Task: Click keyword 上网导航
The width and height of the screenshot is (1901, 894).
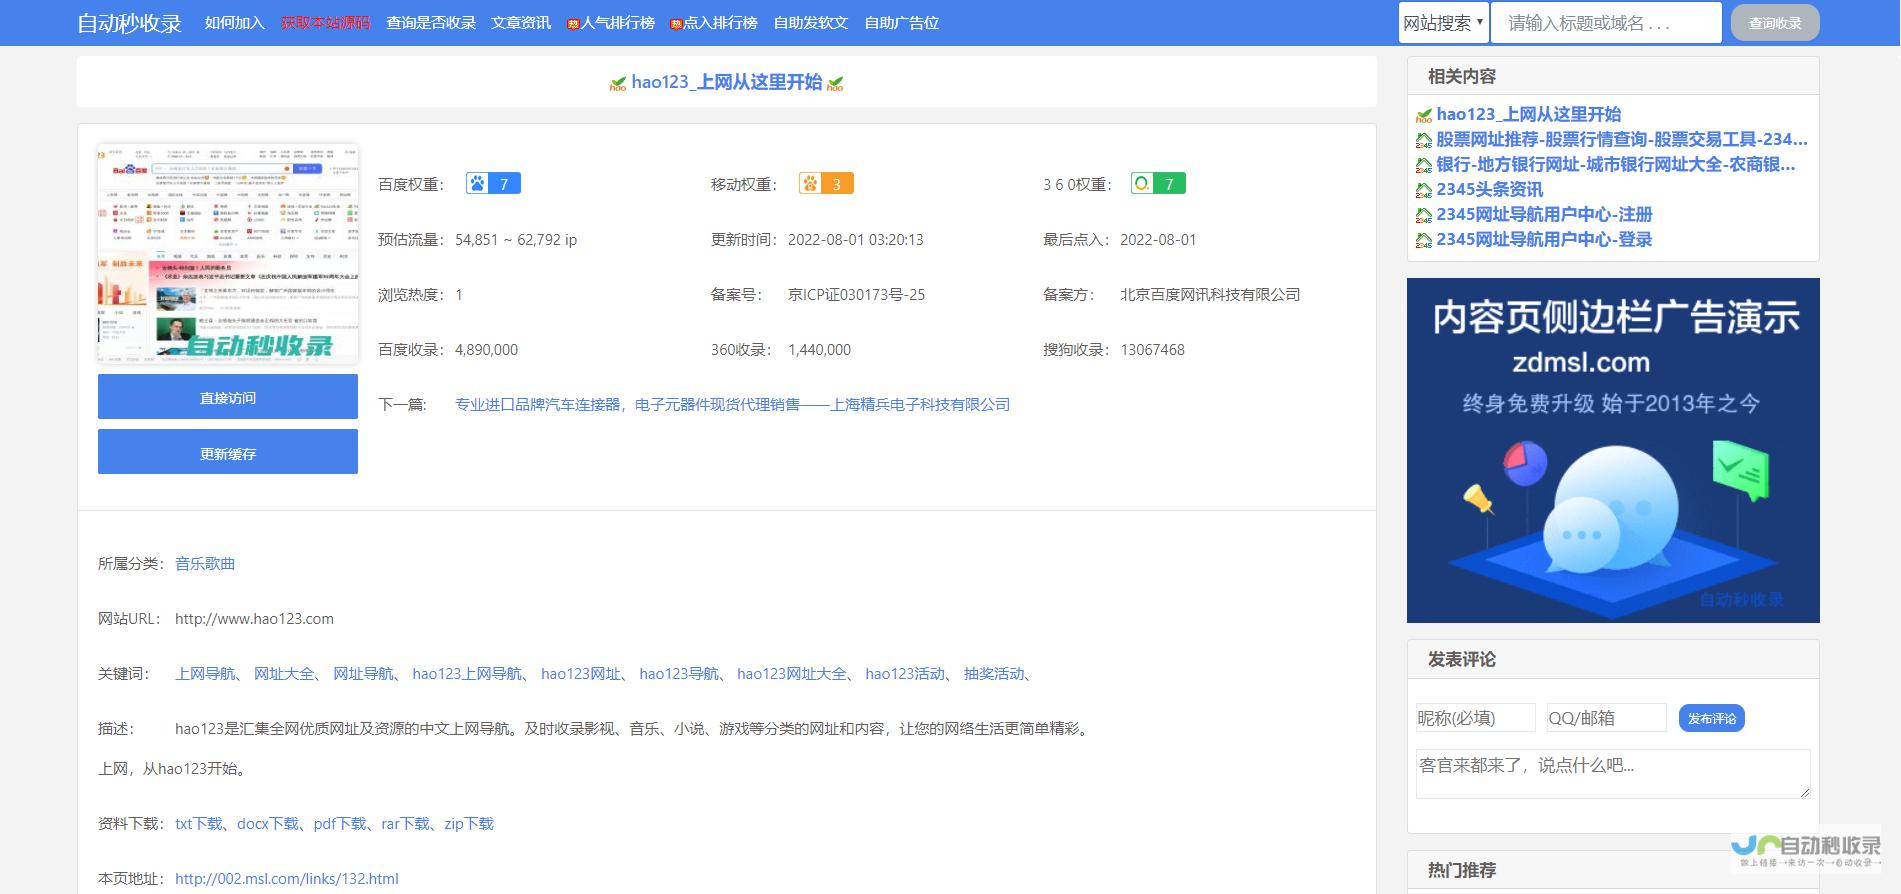Action: click(205, 674)
